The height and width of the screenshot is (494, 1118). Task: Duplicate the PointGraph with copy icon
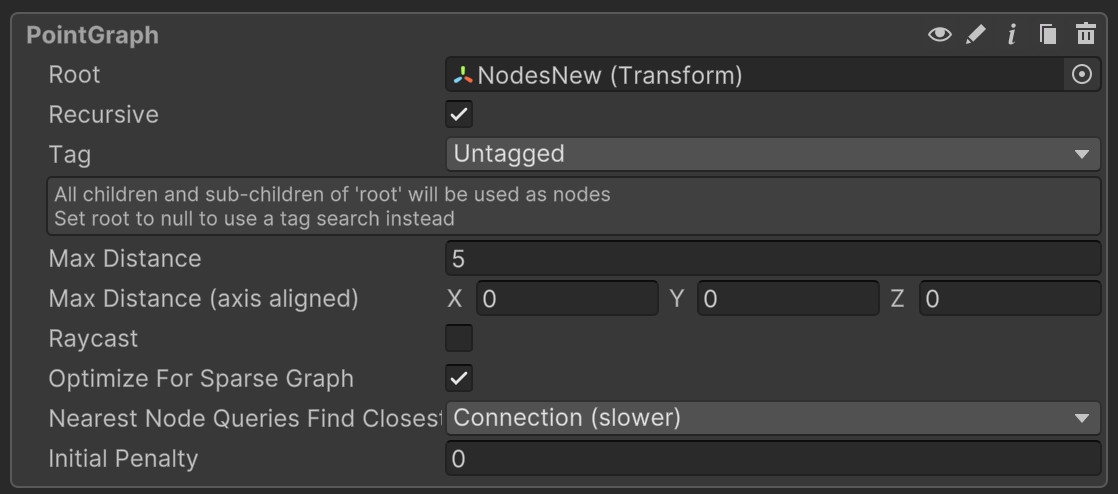click(1048, 35)
